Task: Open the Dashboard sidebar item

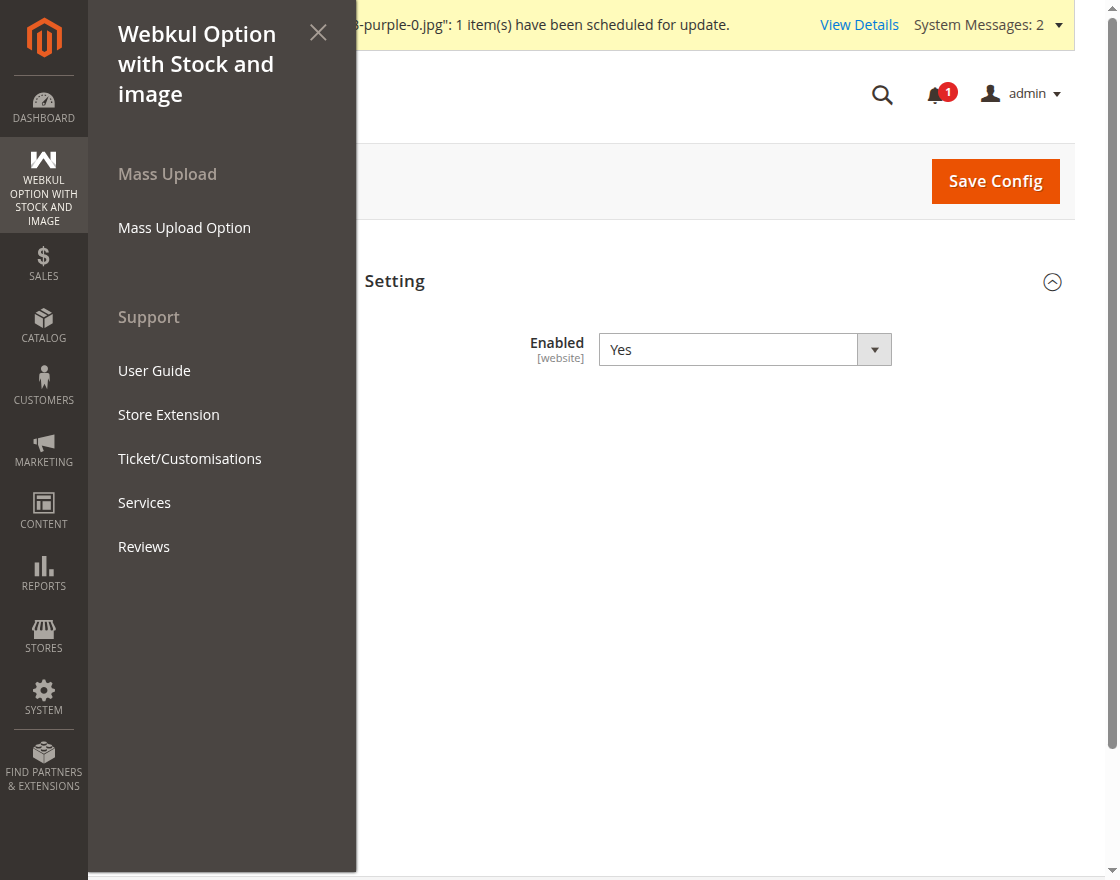Action: pos(44,107)
